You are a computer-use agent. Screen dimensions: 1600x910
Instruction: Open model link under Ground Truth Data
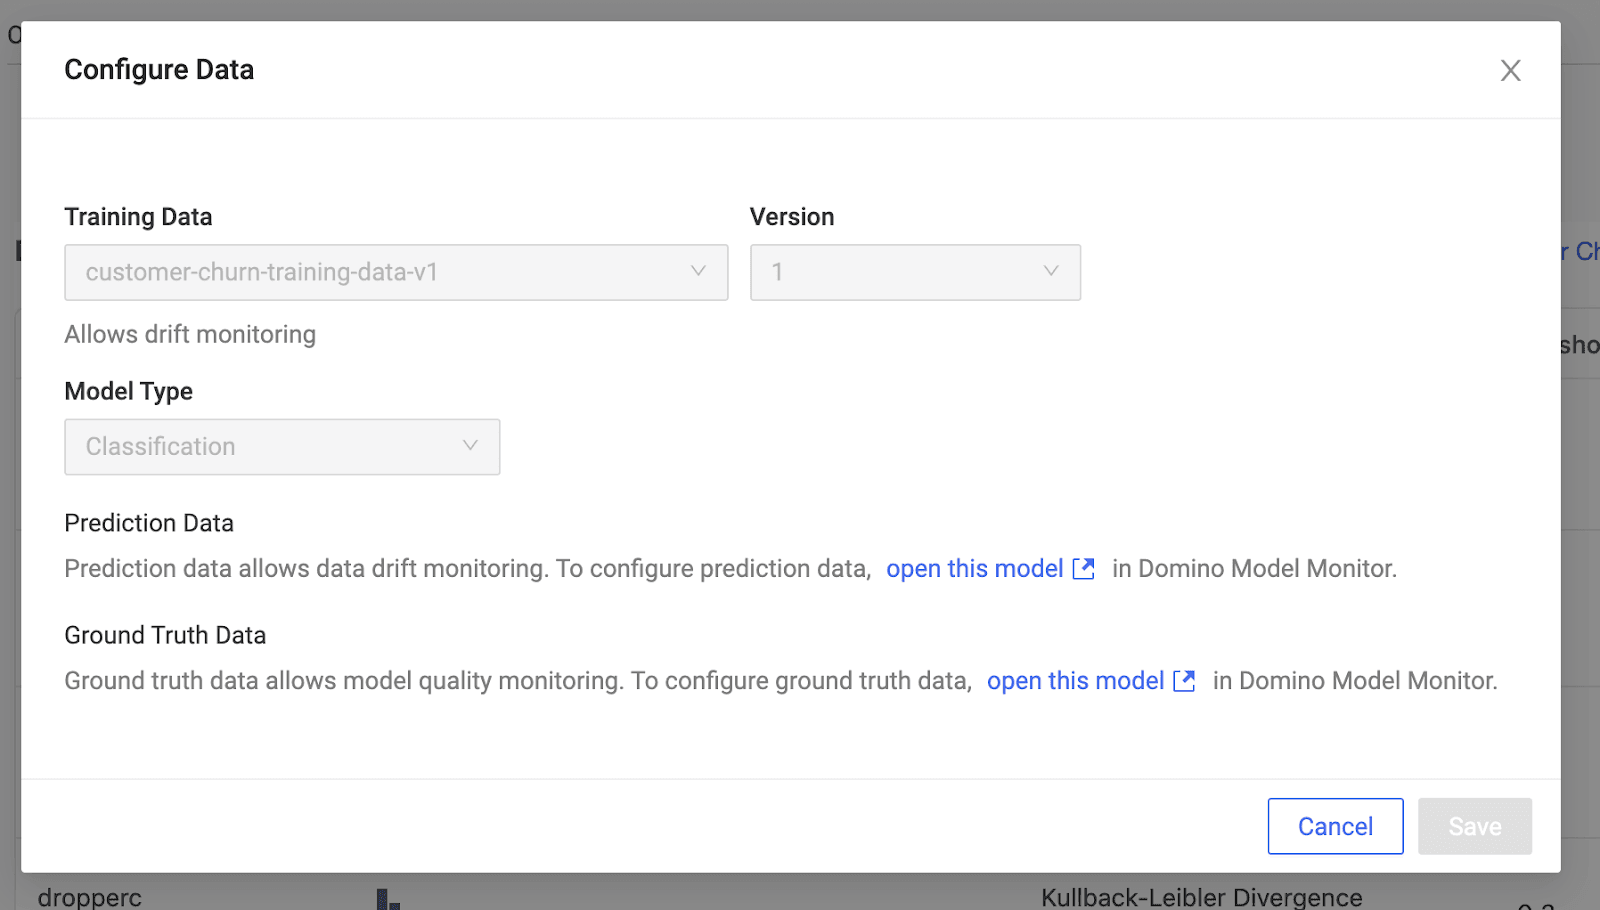pyautogui.click(x=1075, y=681)
